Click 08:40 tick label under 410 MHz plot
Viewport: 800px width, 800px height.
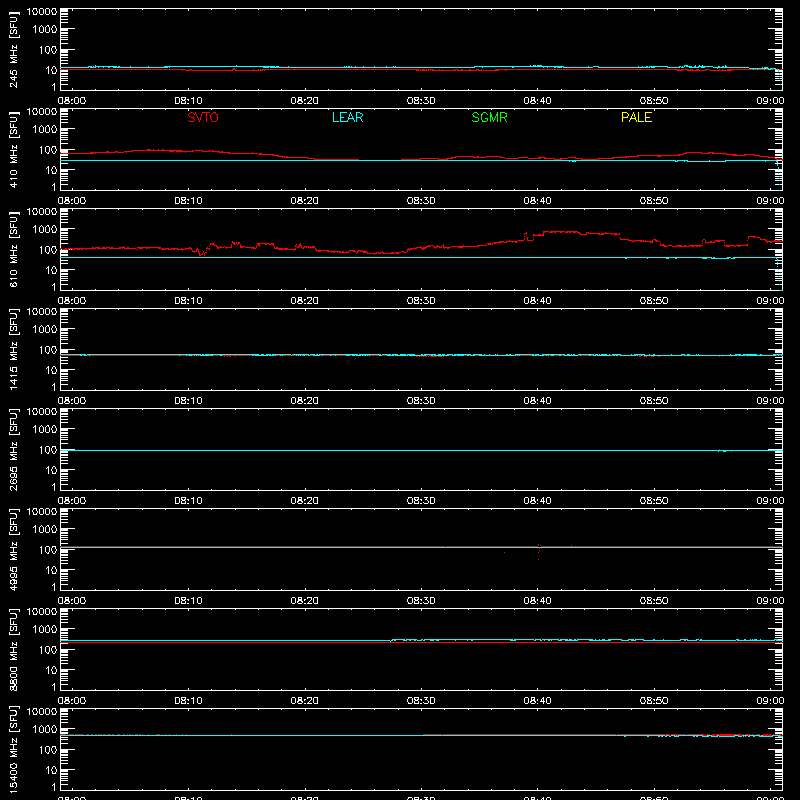tap(537, 201)
